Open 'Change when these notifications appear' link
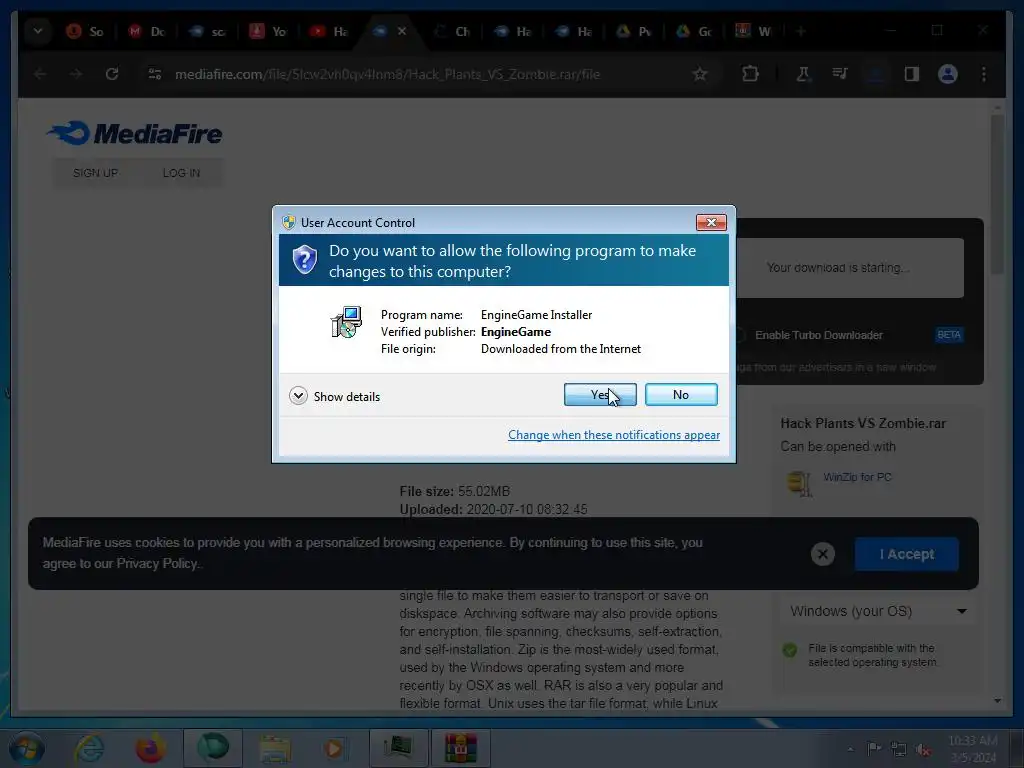This screenshot has width=1024, height=768. coord(614,435)
